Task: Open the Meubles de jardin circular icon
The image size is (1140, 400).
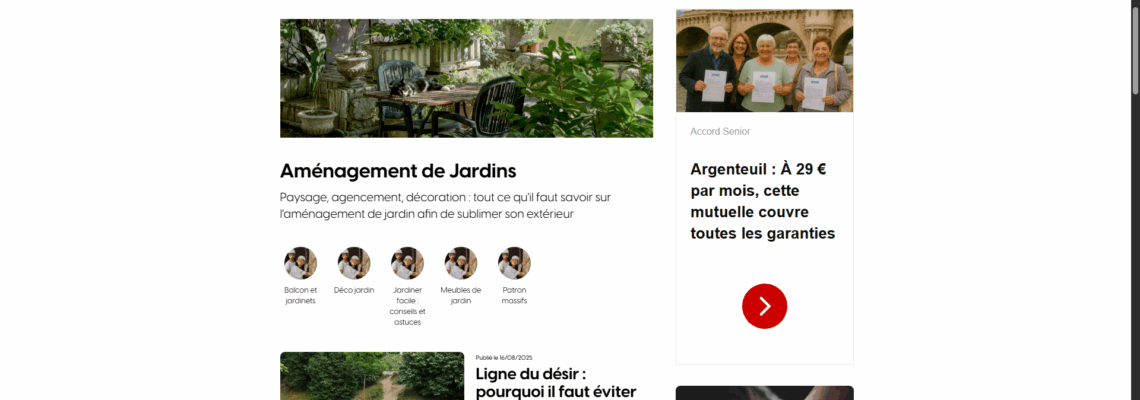Action: coord(461,263)
